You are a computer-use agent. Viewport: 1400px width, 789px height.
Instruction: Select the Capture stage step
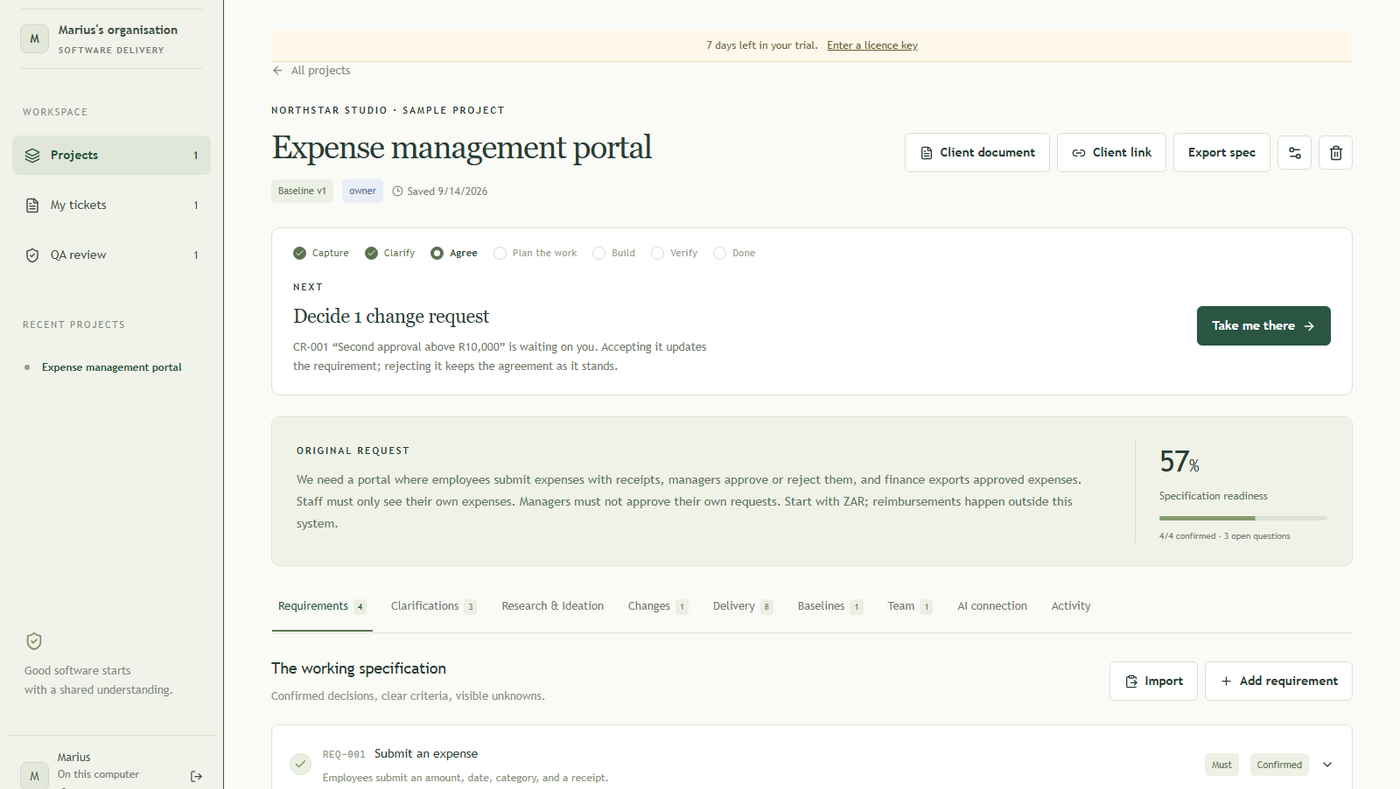(321, 253)
